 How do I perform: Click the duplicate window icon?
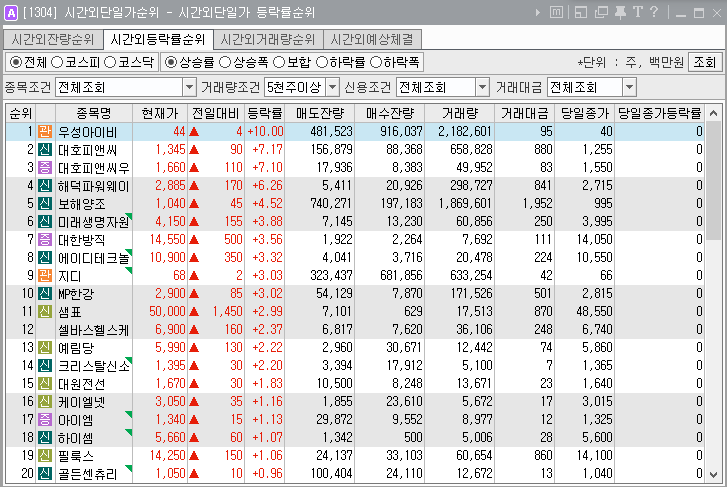pos(601,12)
